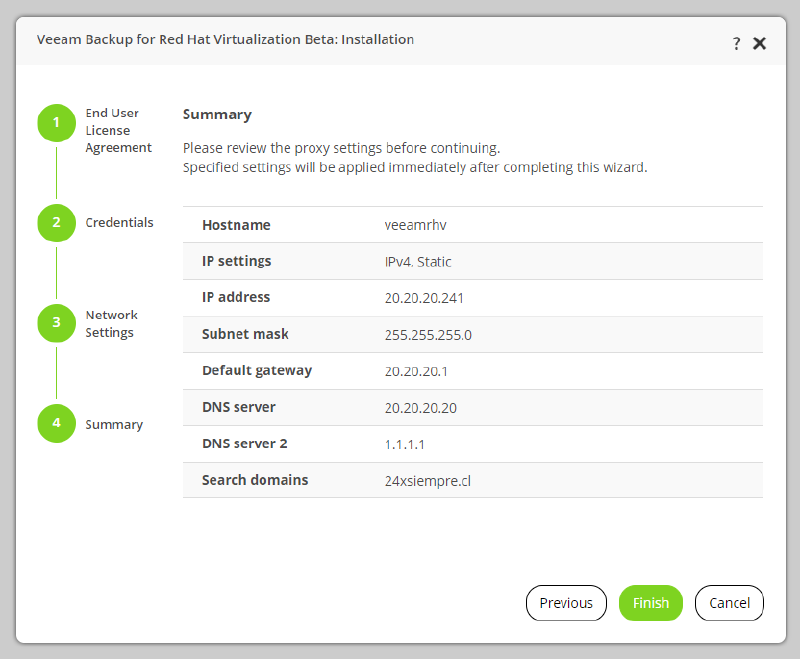Select the IPv4, Static value
The image size is (800, 659).
pos(418,262)
